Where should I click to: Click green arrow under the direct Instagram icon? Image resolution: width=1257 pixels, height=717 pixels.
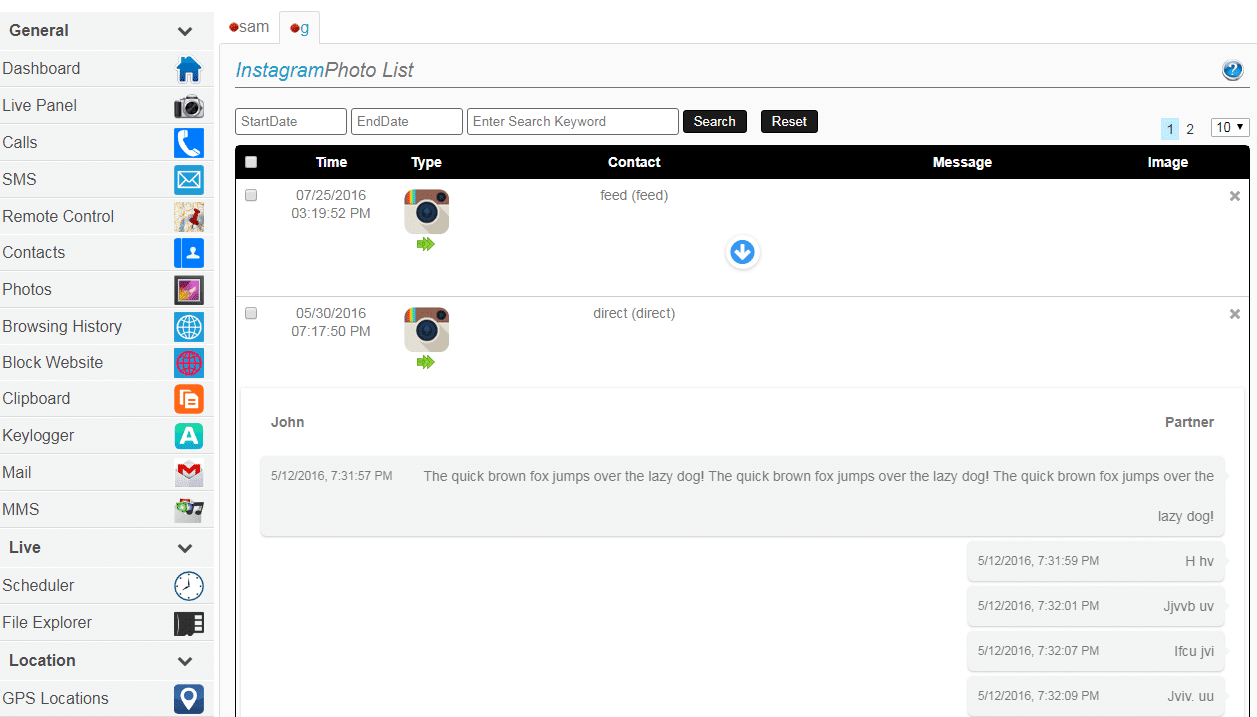point(426,362)
